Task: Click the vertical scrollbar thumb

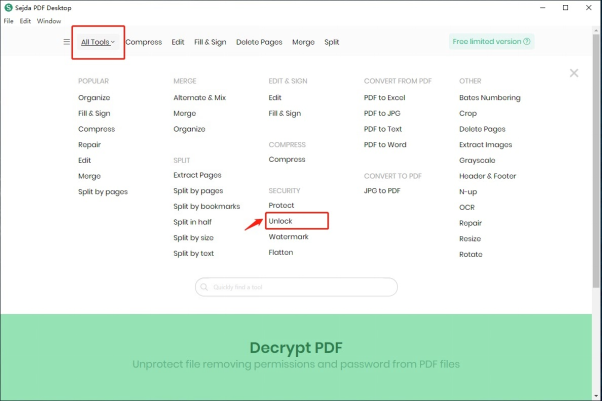Action: pyautogui.click(x=596, y=161)
